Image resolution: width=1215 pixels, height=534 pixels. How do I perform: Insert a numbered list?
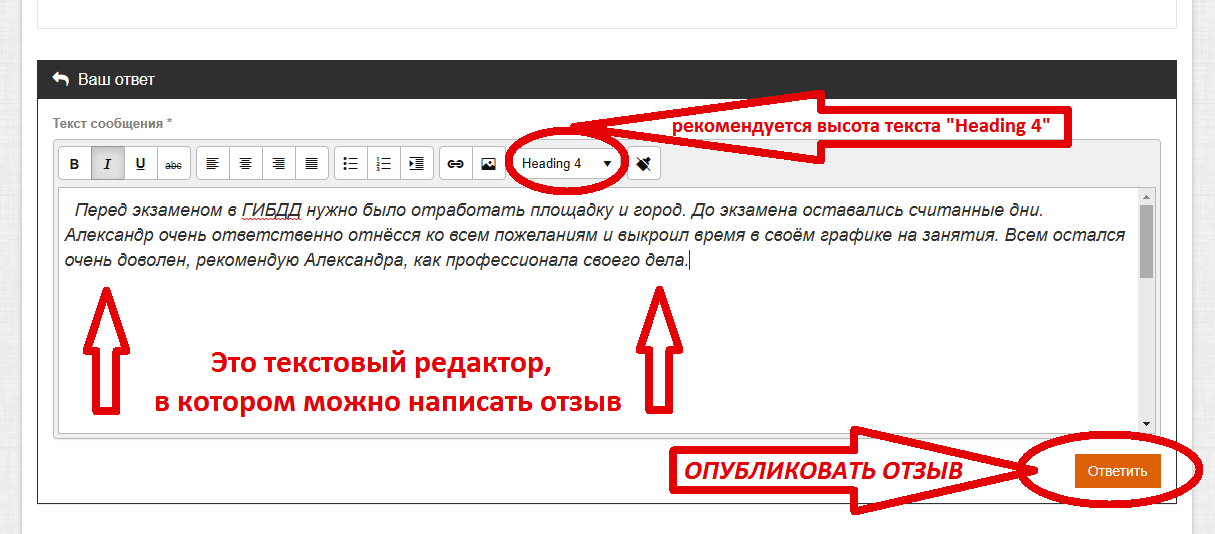(383, 164)
